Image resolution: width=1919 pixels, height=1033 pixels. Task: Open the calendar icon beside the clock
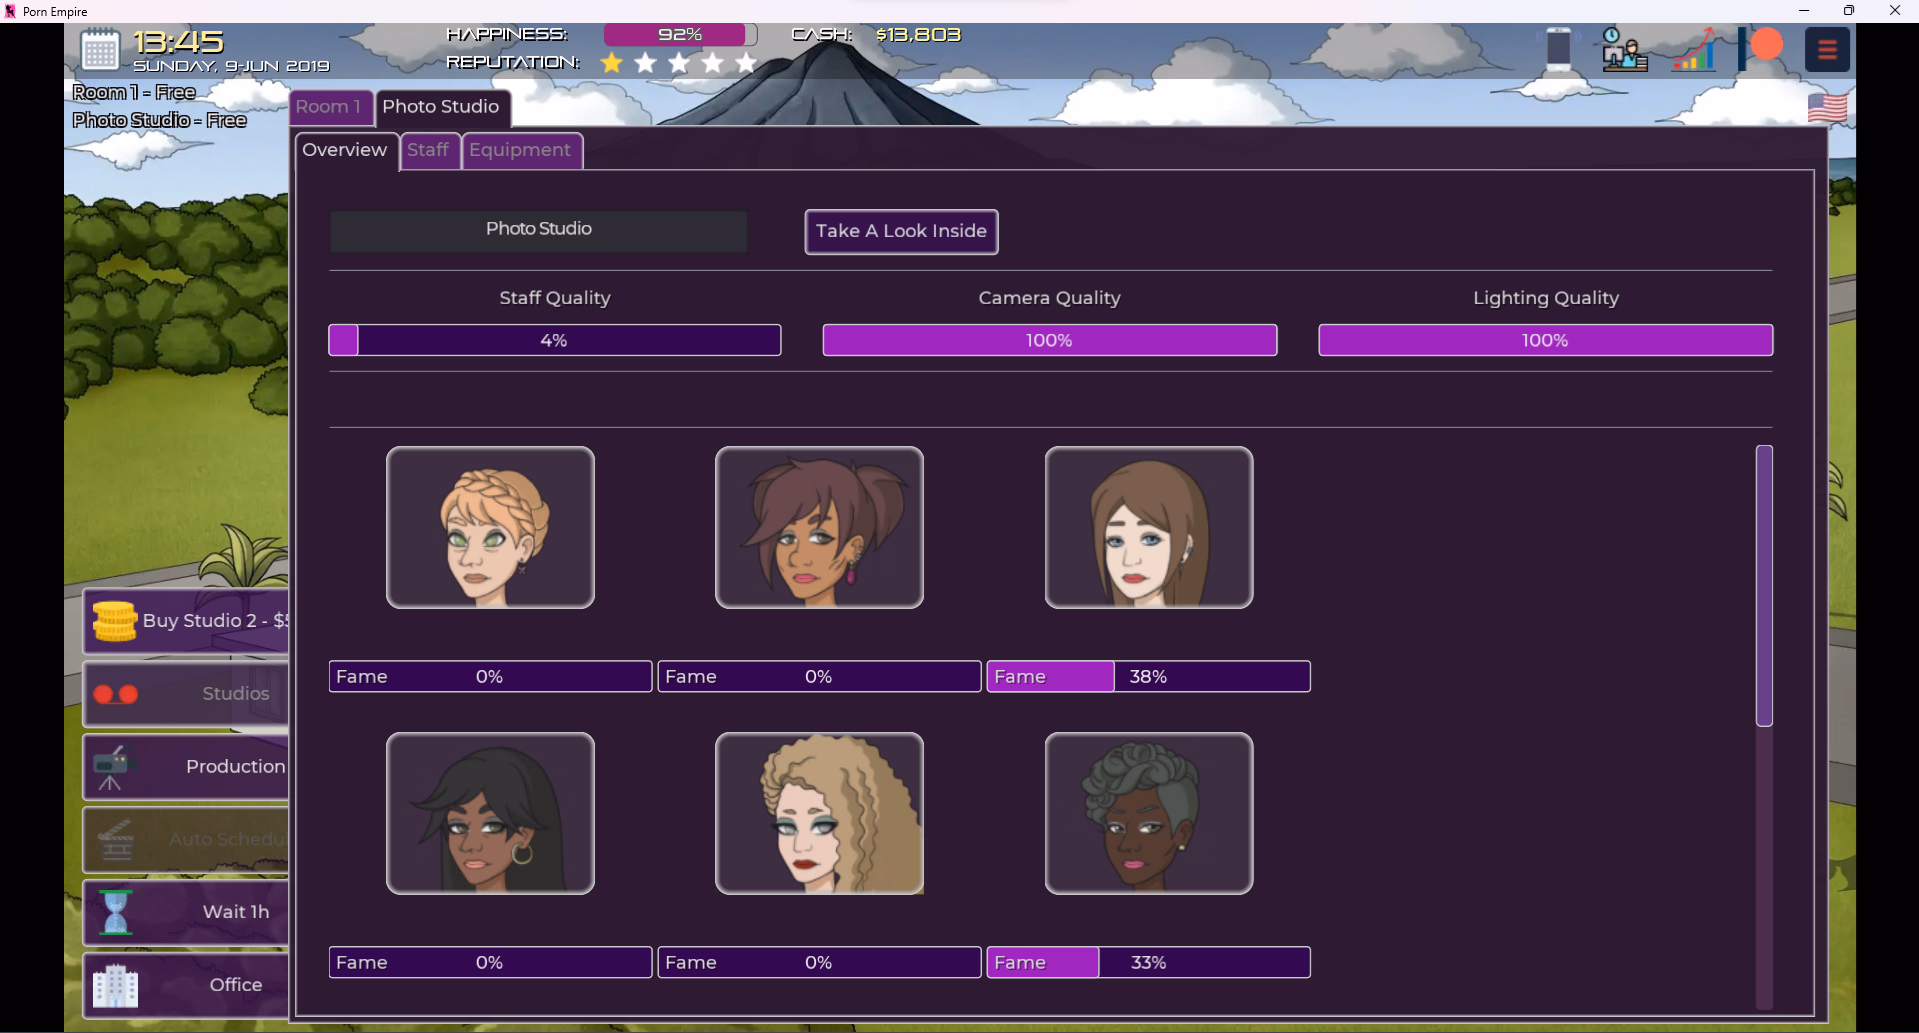(100, 50)
